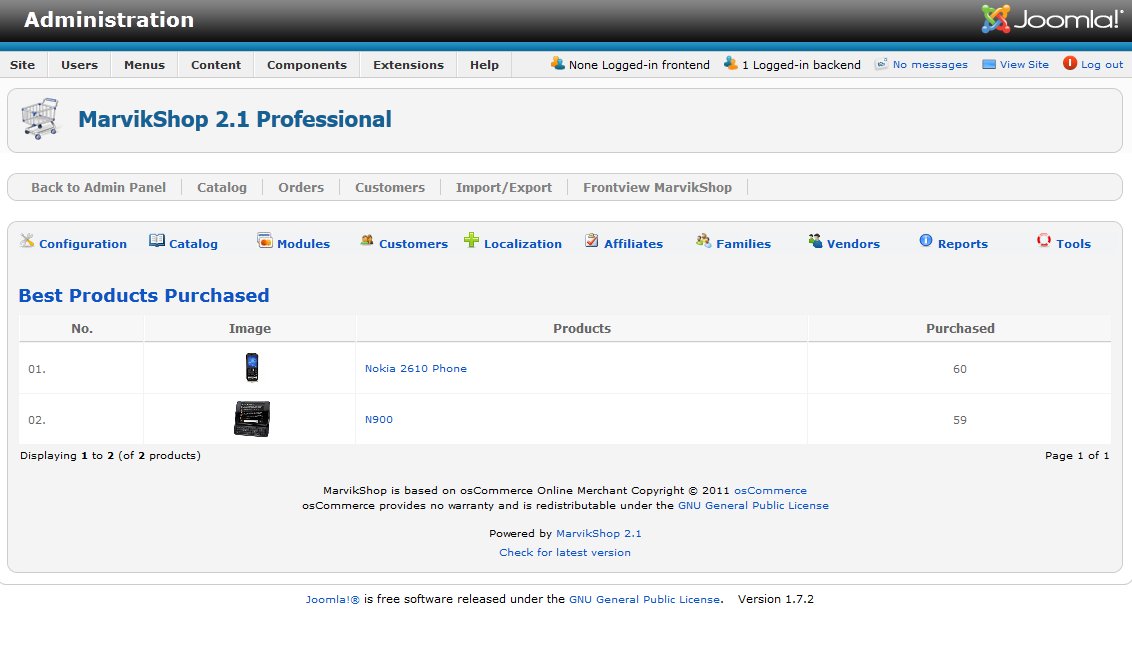Click the Log out link
The width and height of the screenshot is (1132, 665).
click(1102, 65)
